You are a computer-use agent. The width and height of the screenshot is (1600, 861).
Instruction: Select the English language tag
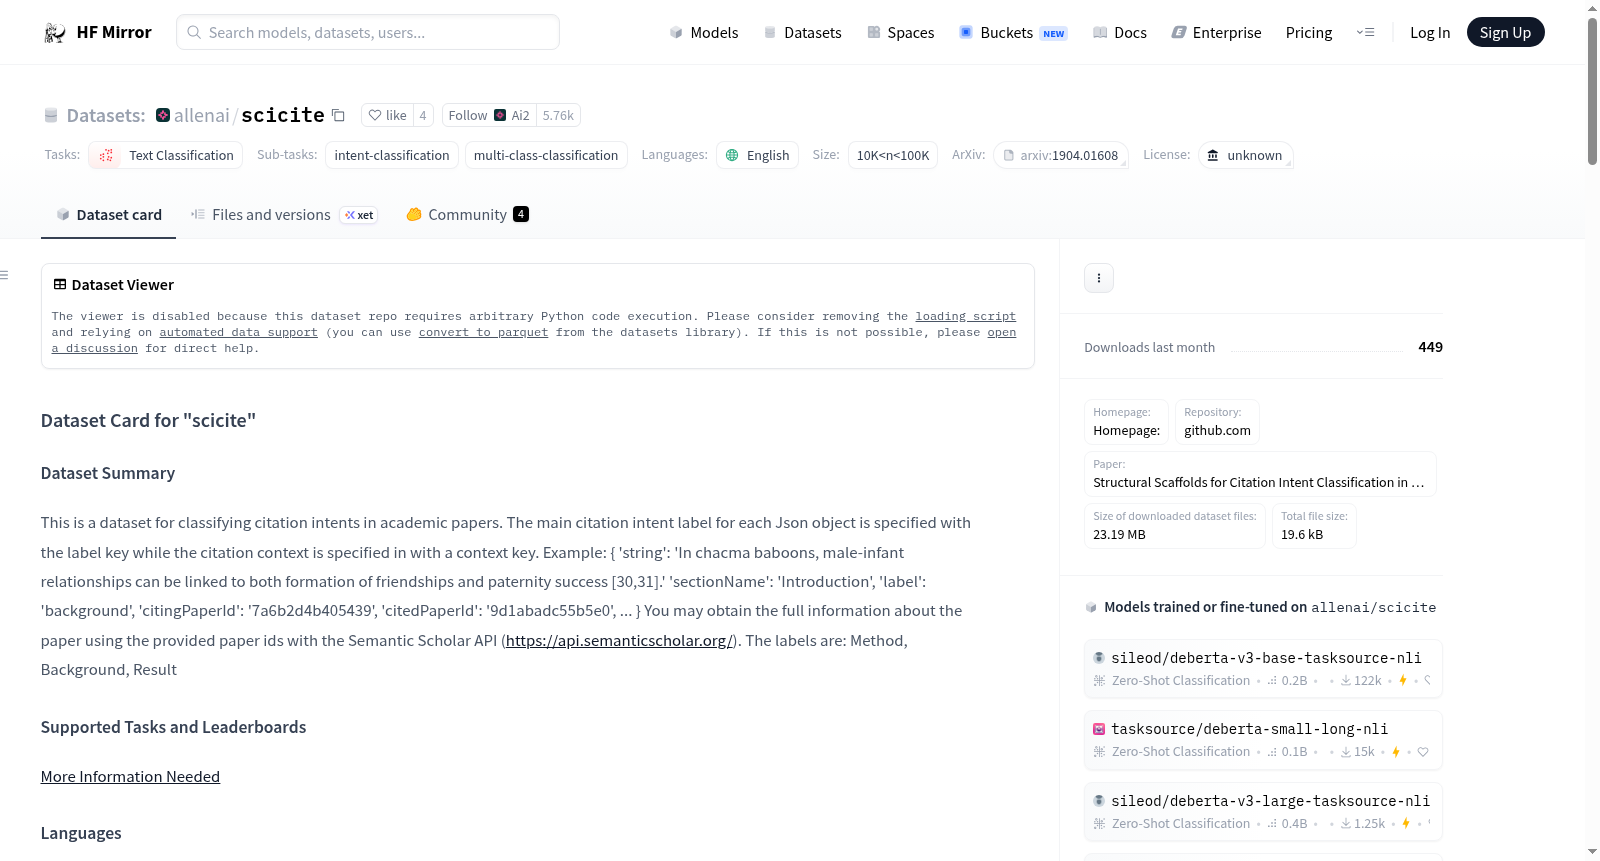pyautogui.click(x=757, y=155)
